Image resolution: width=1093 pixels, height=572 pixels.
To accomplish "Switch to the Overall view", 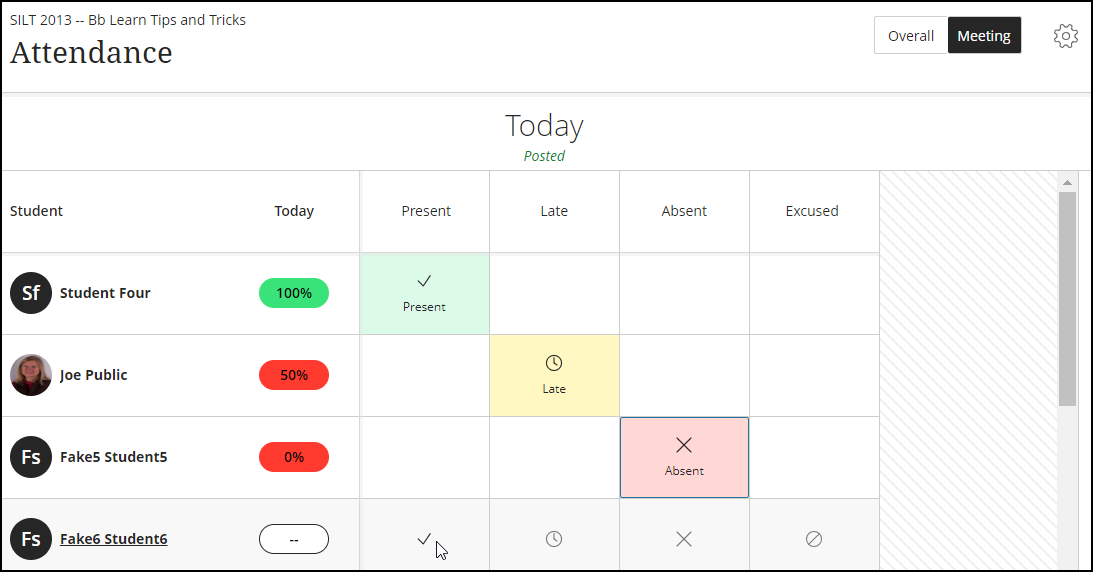I will tap(911, 36).
